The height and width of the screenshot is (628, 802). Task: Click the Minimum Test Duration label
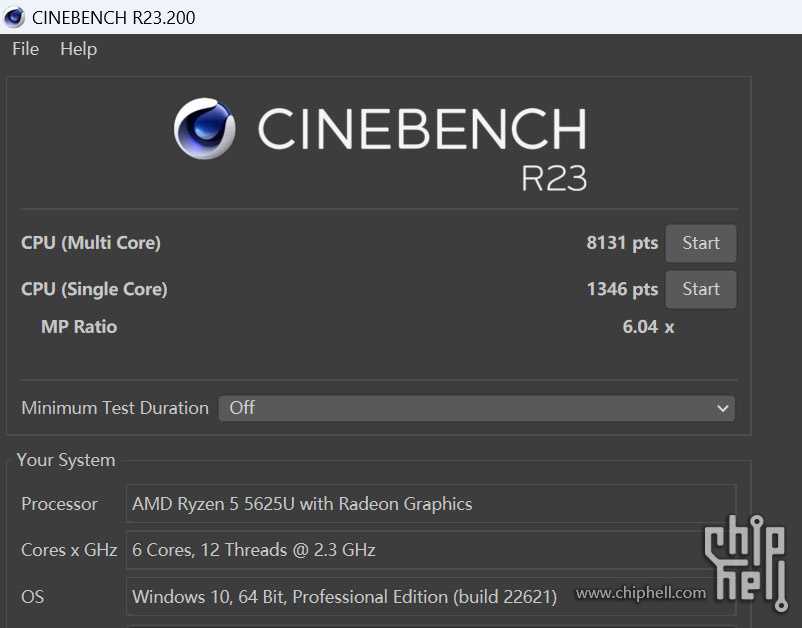tap(115, 408)
